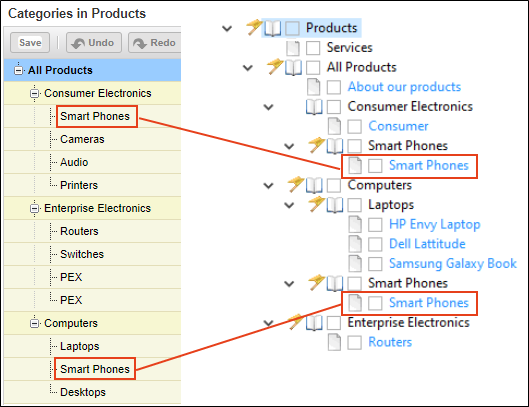The height and width of the screenshot is (407, 529).
Task: Click the book icon next to Products
Action: (272, 28)
